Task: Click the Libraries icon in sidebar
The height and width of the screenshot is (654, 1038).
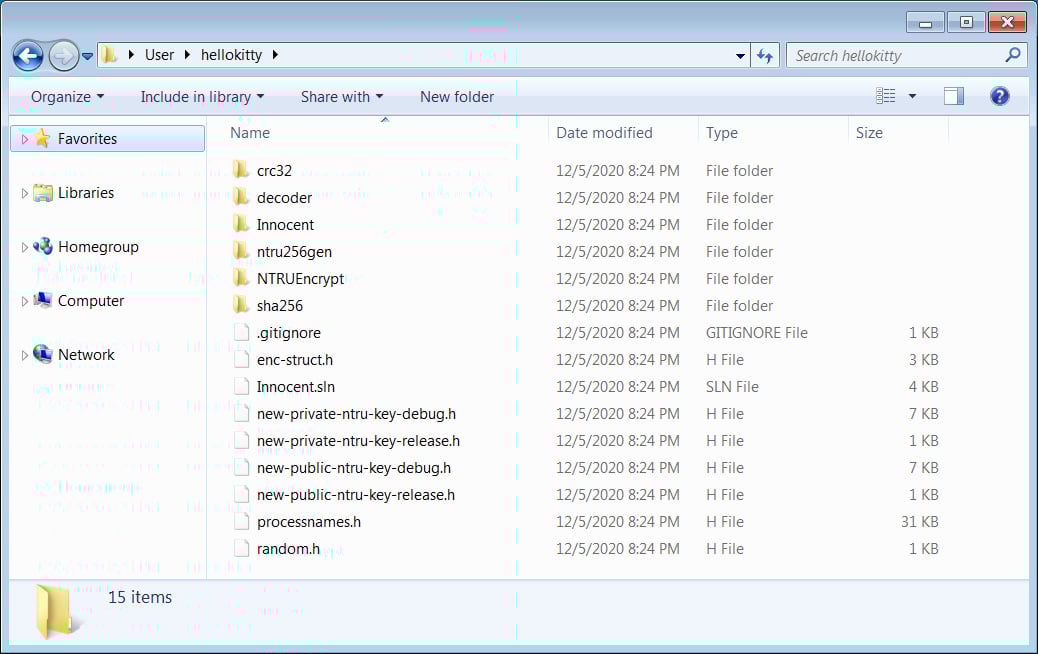Action: pos(43,193)
